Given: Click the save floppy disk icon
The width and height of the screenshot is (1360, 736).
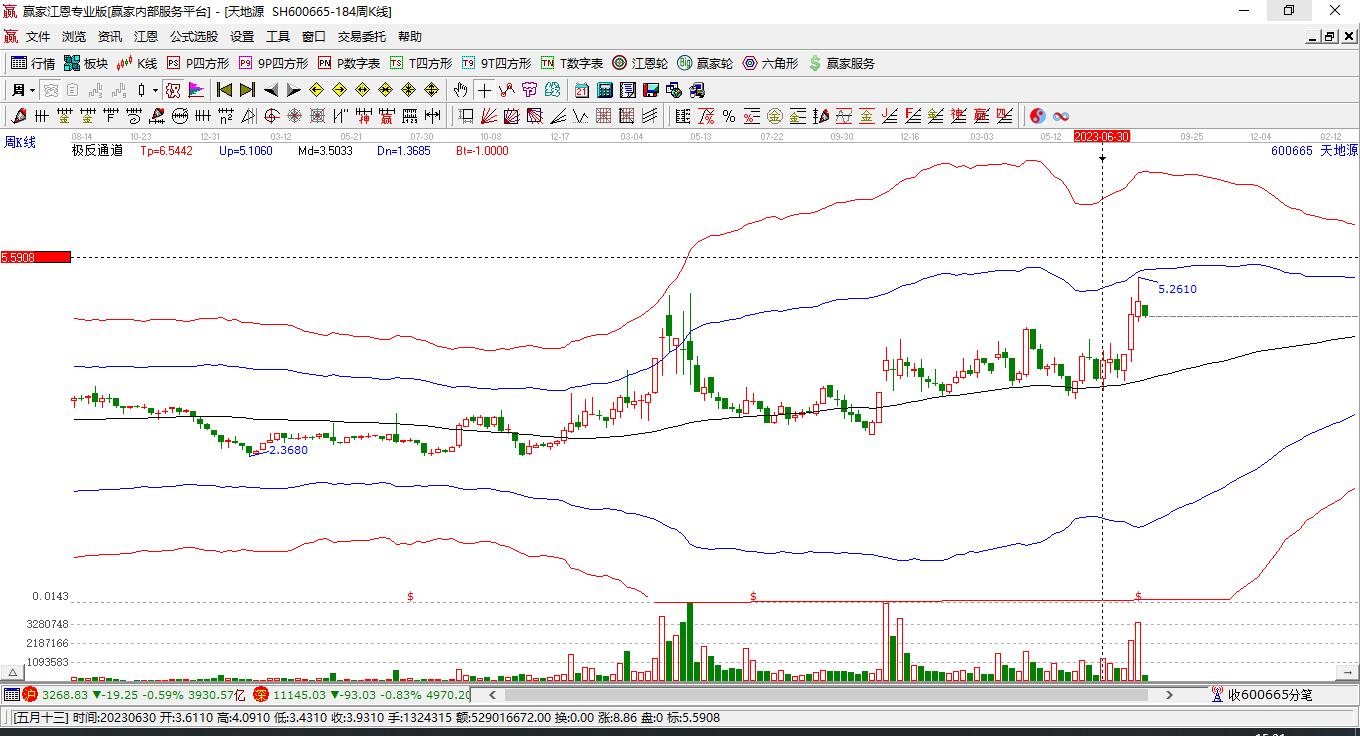Looking at the screenshot, I should point(651,90).
